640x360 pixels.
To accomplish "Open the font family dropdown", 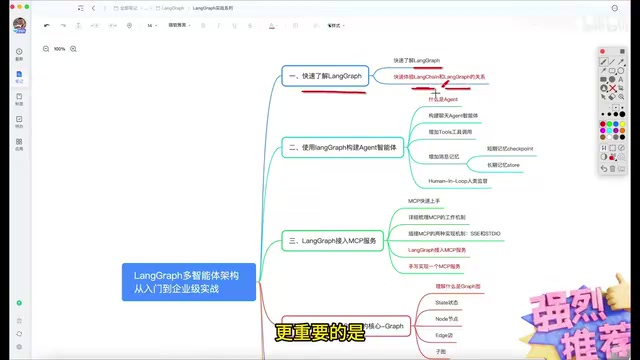I will coord(180,25).
